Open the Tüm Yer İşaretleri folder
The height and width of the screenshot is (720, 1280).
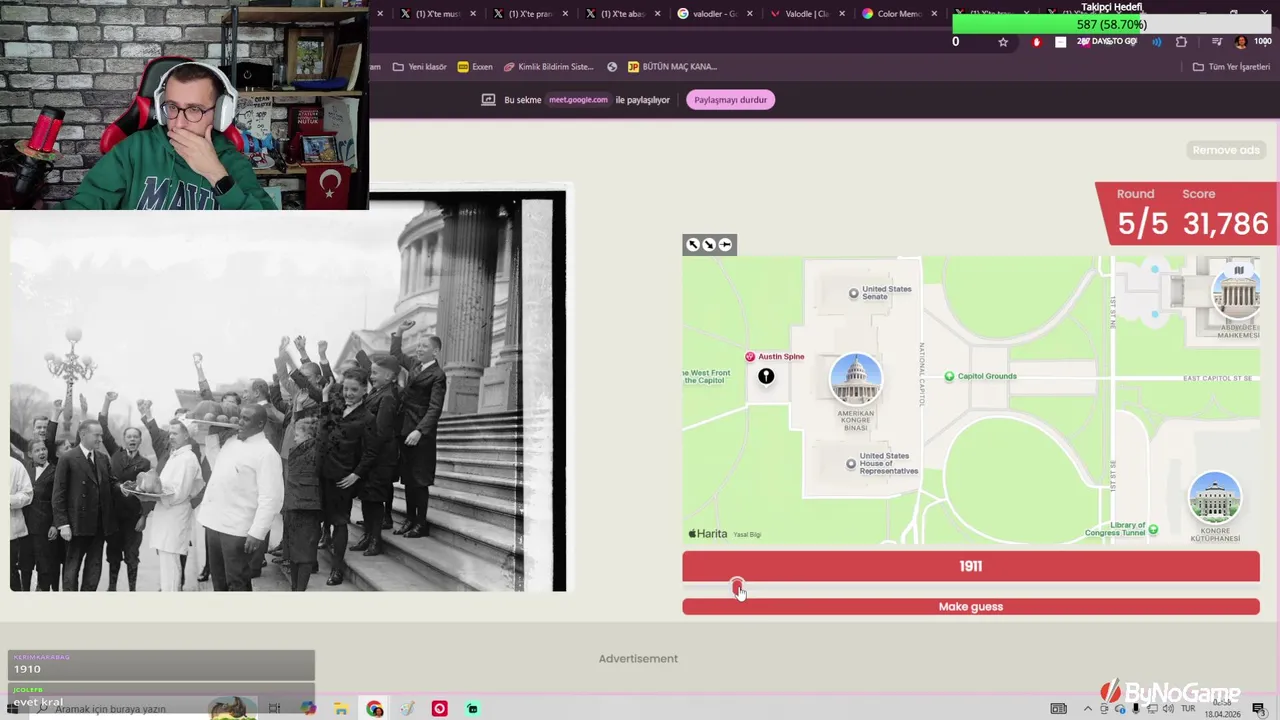pyautogui.click(x=1231, y=67)
